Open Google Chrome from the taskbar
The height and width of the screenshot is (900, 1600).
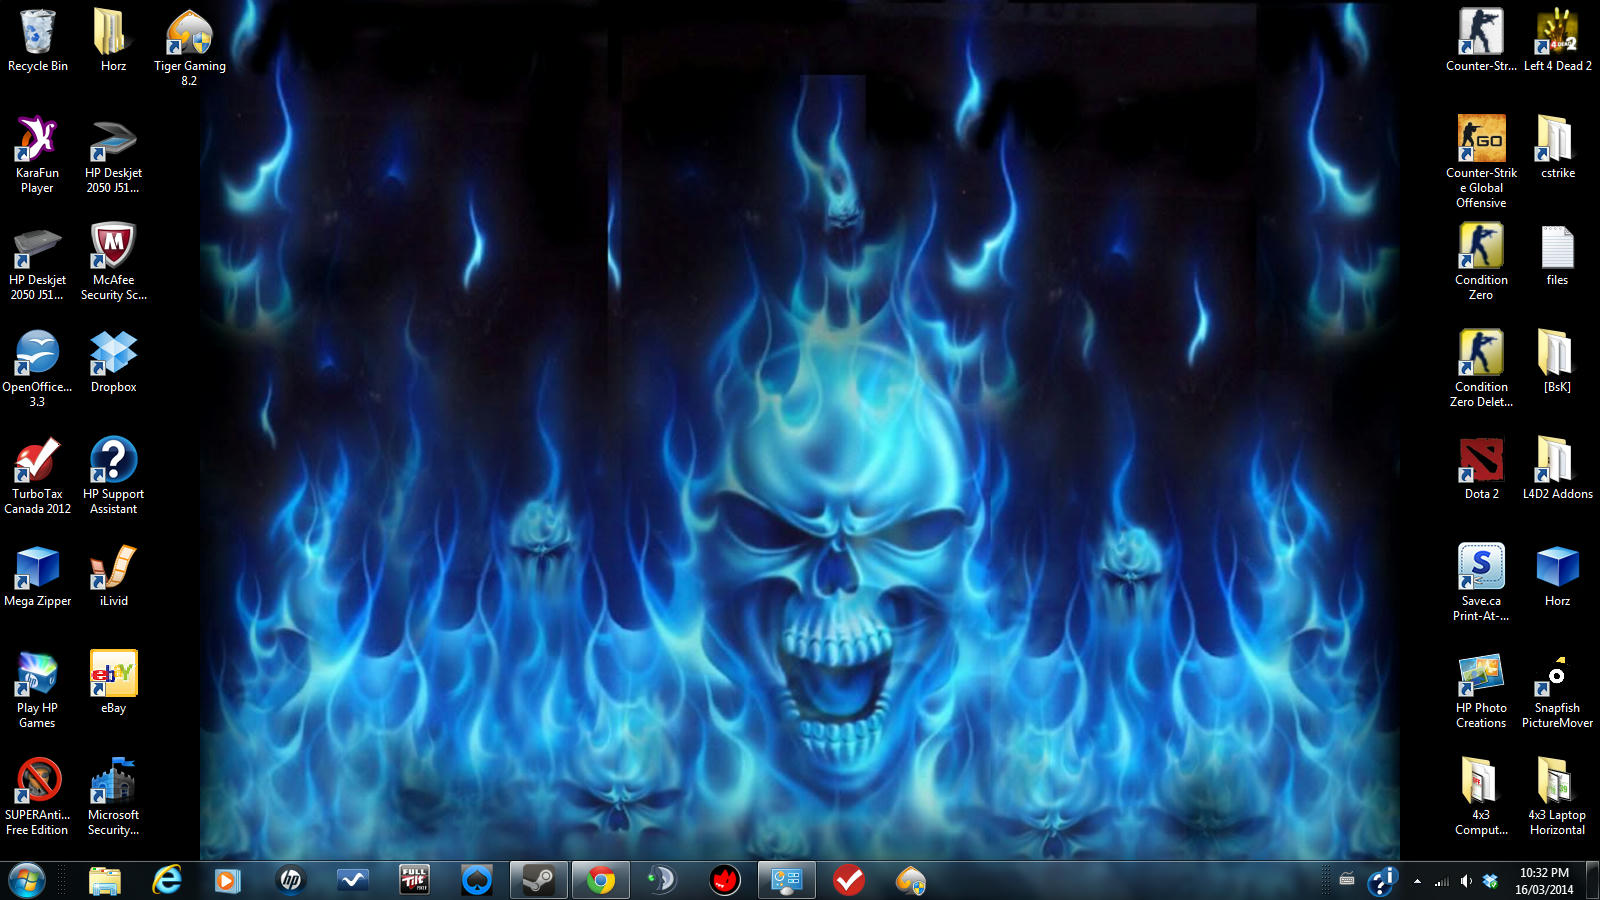601,880
